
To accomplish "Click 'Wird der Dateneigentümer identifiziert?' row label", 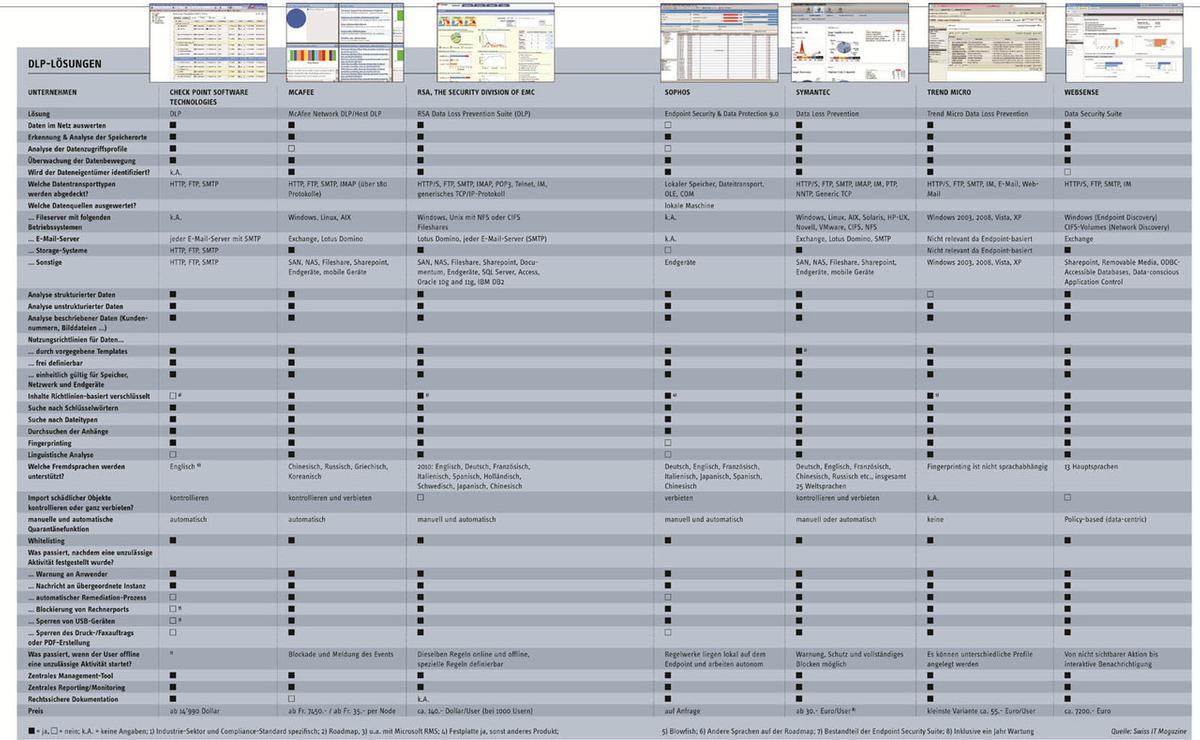I will point(89,172).
